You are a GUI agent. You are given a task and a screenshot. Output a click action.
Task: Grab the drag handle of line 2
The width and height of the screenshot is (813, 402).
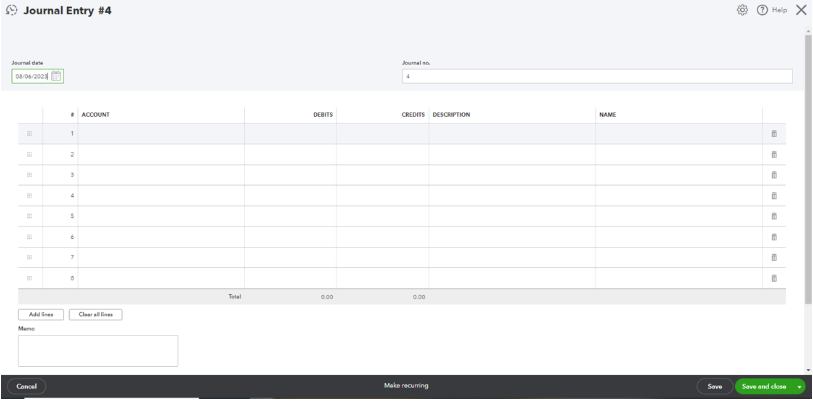tap(30, 155)
